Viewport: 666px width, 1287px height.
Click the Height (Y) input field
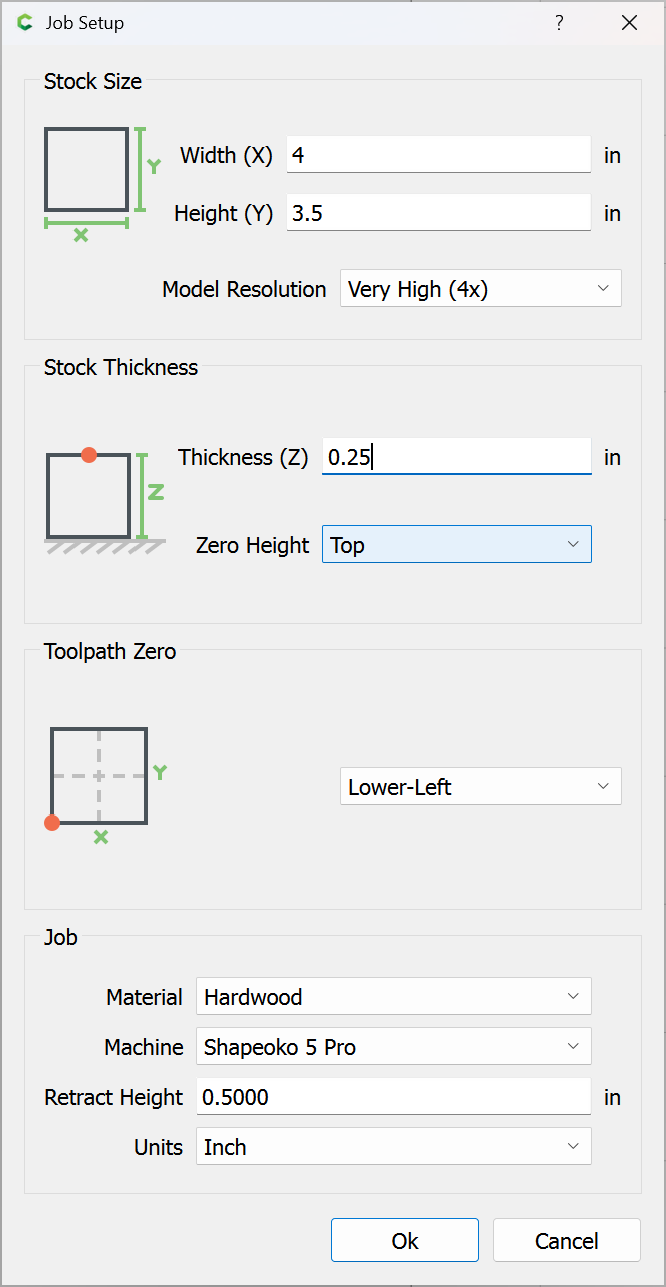pyautogui.click(x=438, y=213)
